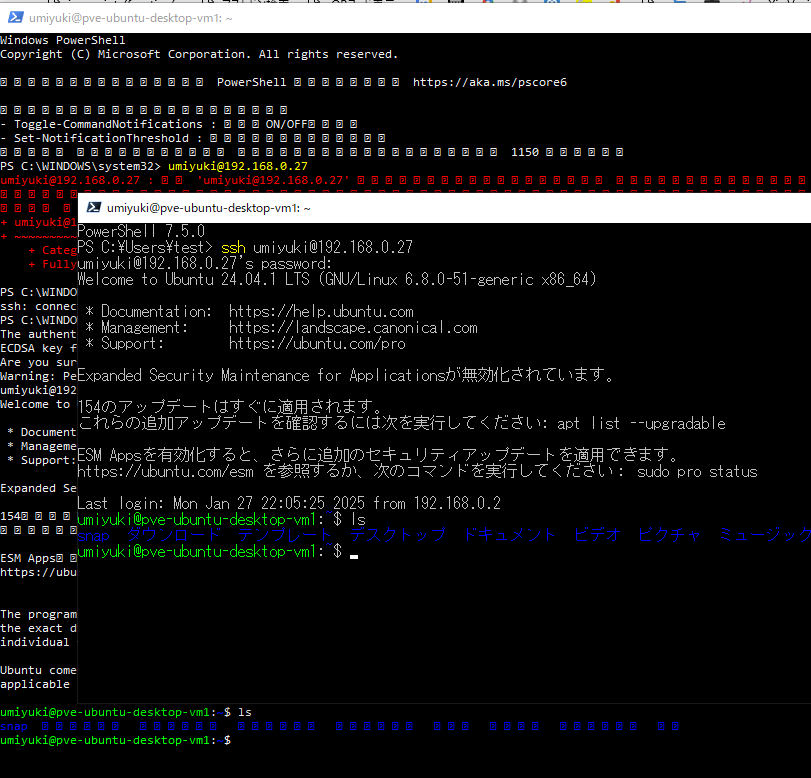
Task: Click the yellow 'umiyuki@192.168.0.27' command after the system32 prompt
Action: pyautogui.click(x=238, y=166)
